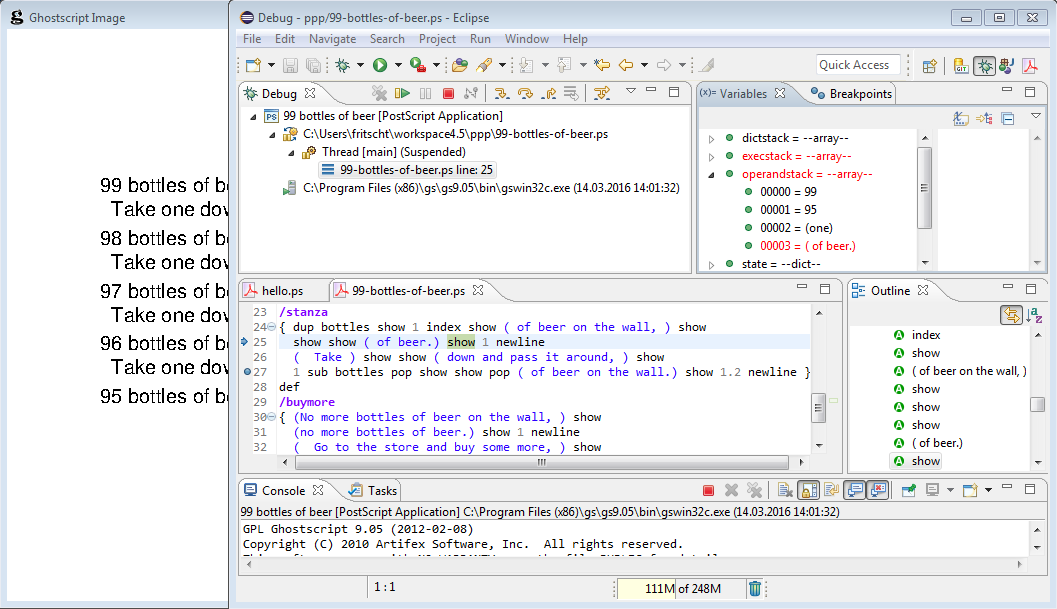Switch to the Breakpoints tab
The height and width of the screenshot is (609, 1057).
851,94
